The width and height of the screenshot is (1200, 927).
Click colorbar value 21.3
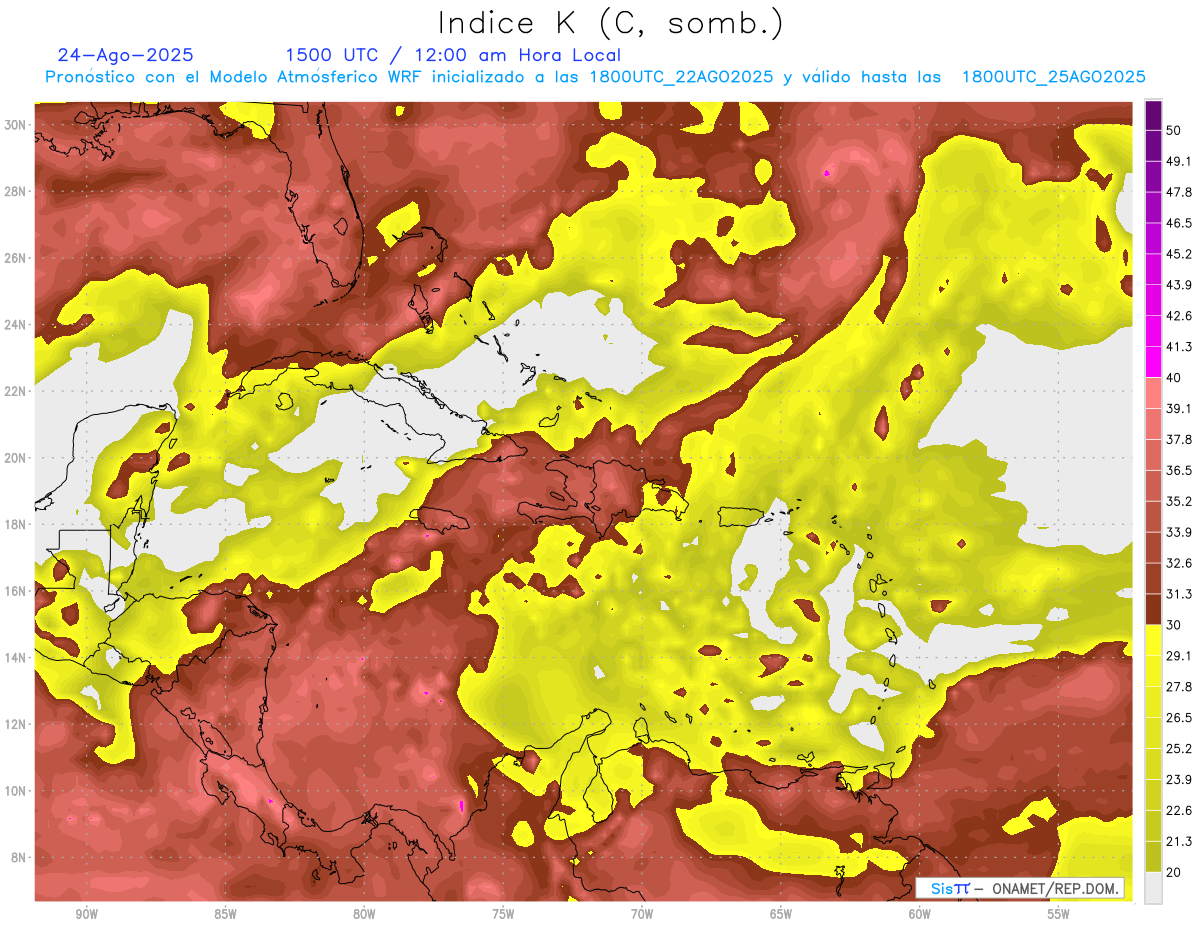pyautogui.click(x=1179, y=841)
